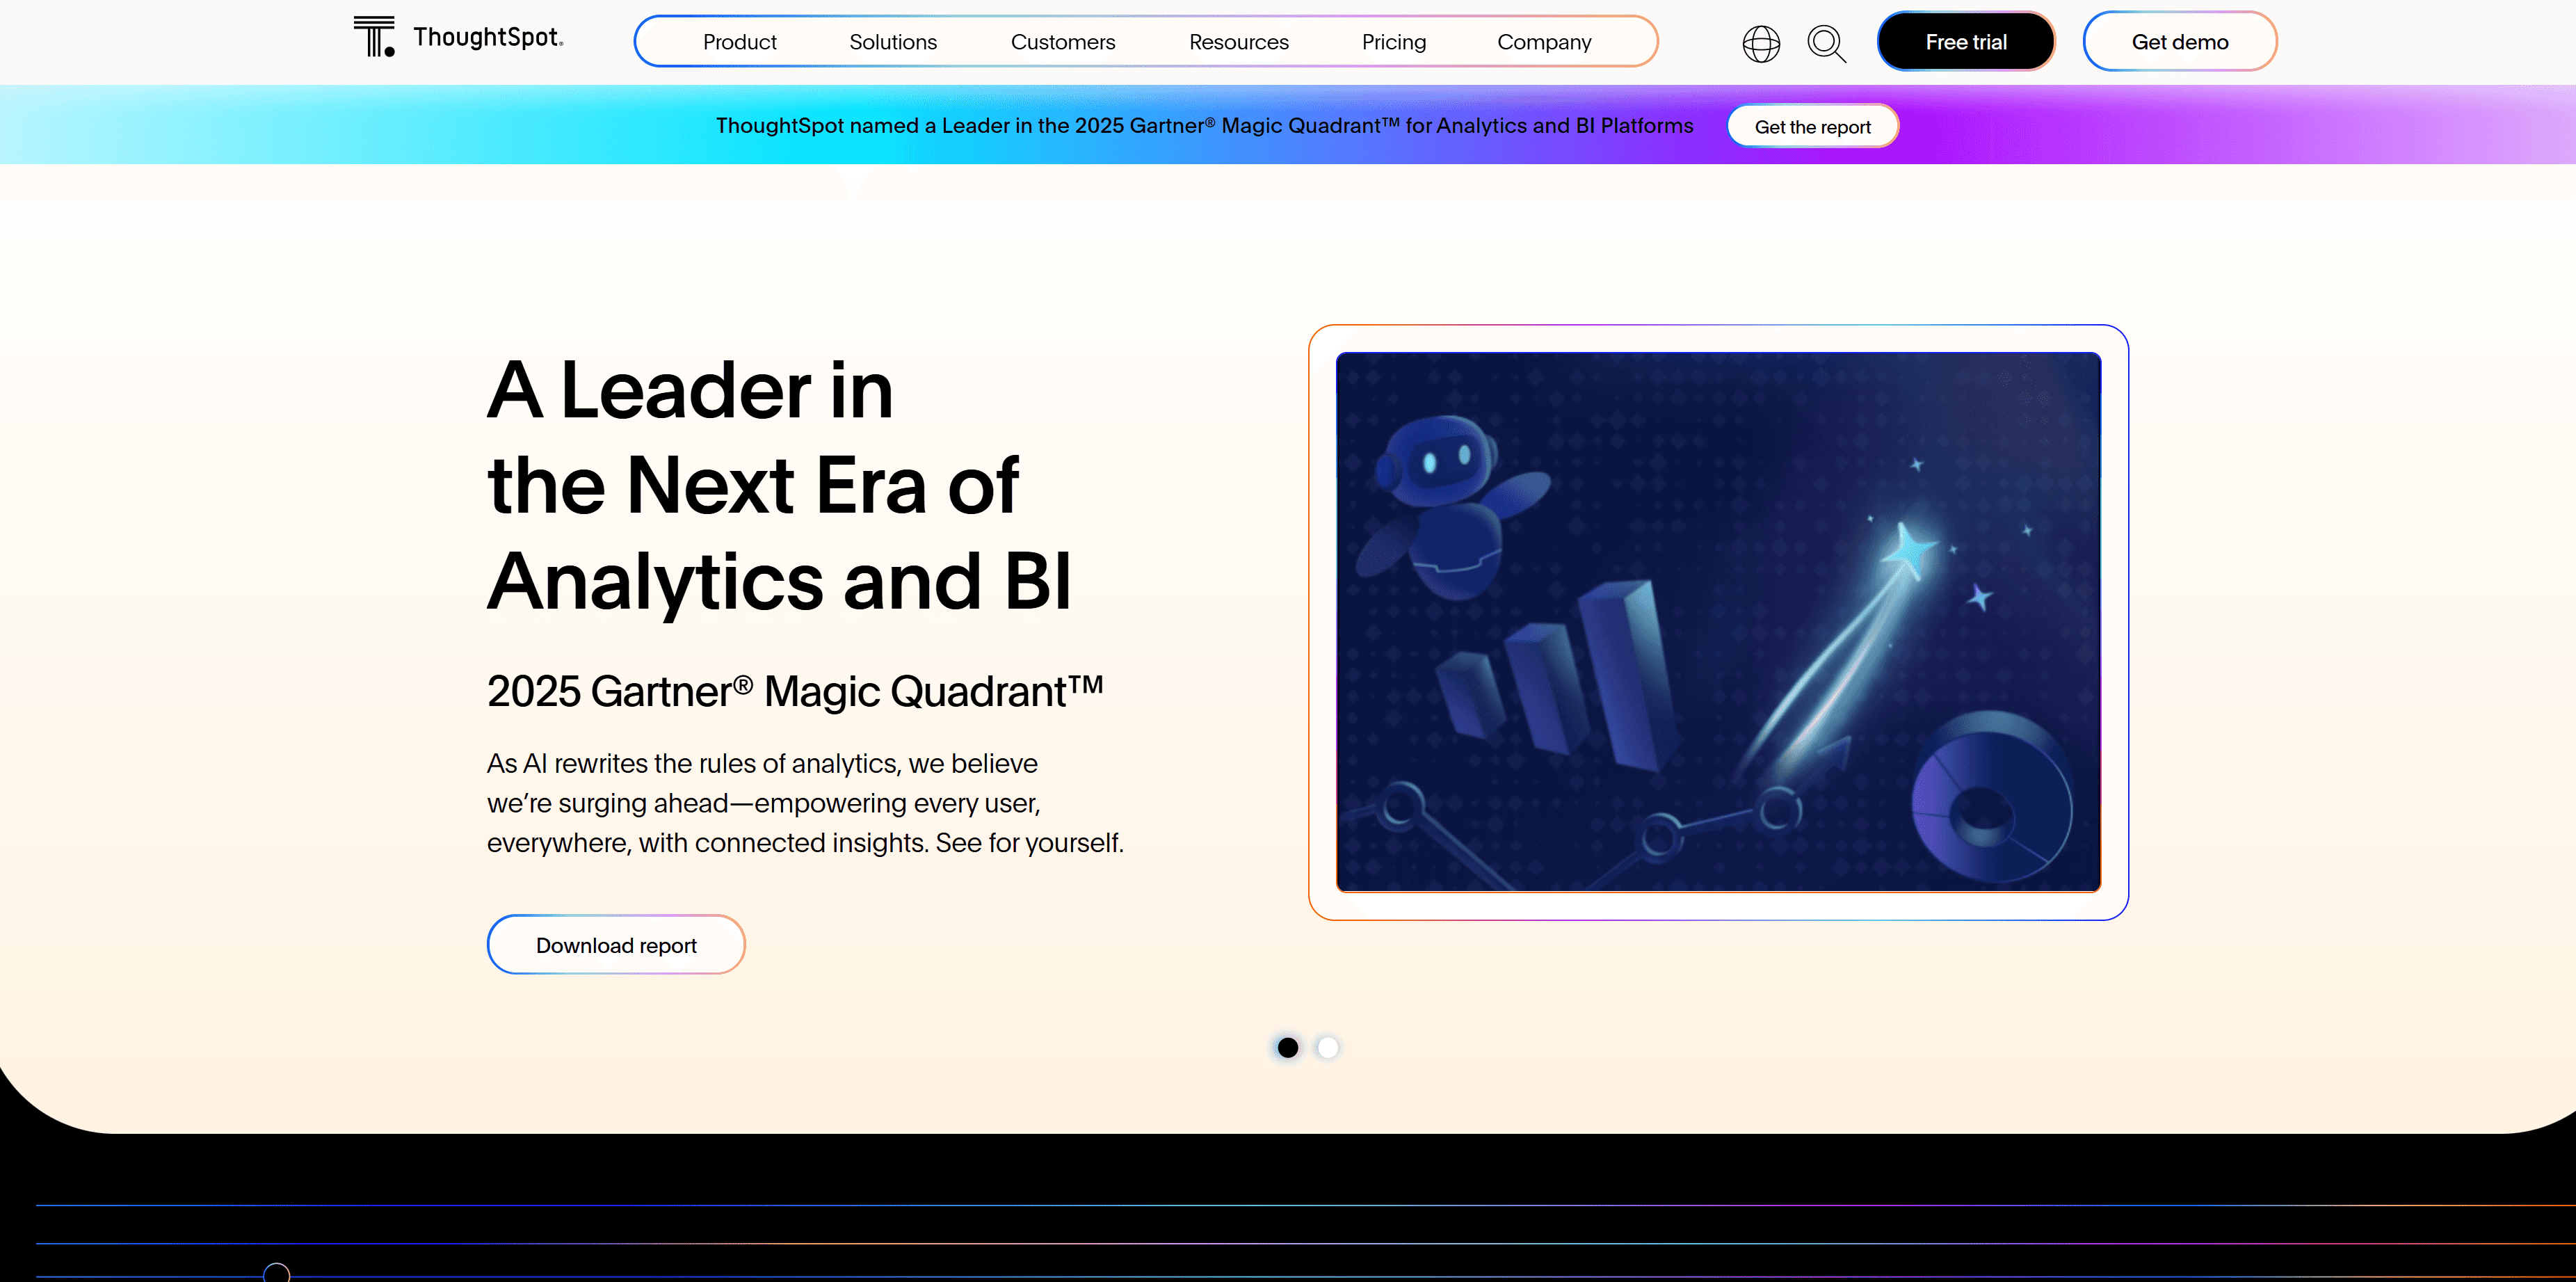Open the Product menu
The image size is (2576, 1282).
pyautogui.click(x=739, y=42)
